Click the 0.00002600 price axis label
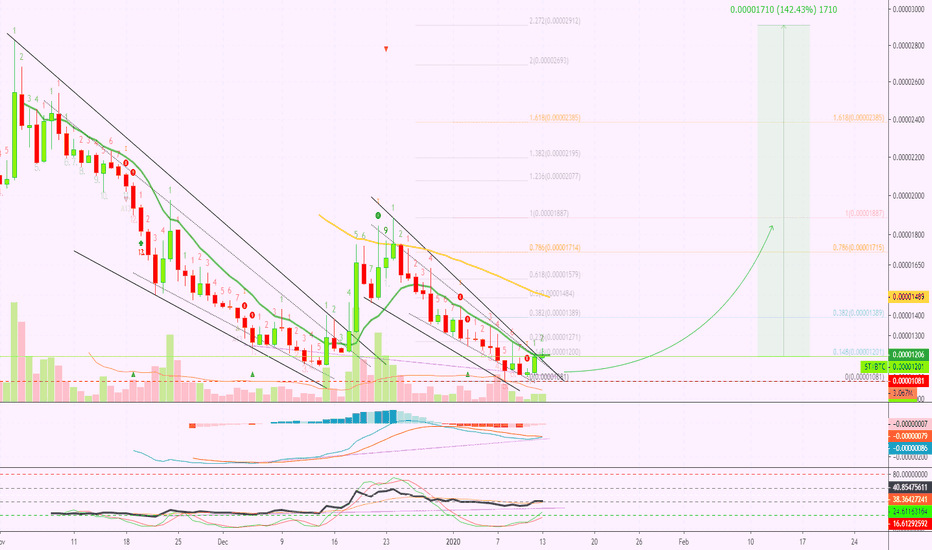The image size is (932, 550). pos(910,82)
